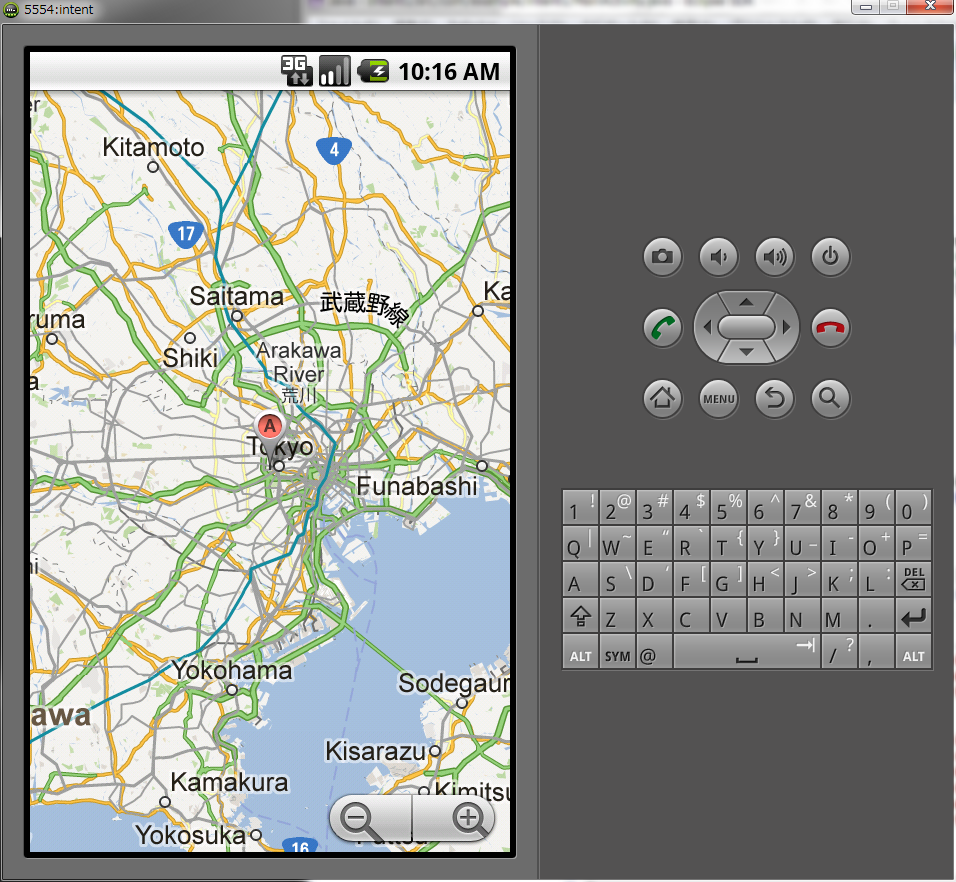Tap the emulator power button
This screenshot has width=956, height=882.
coord(830,256)
